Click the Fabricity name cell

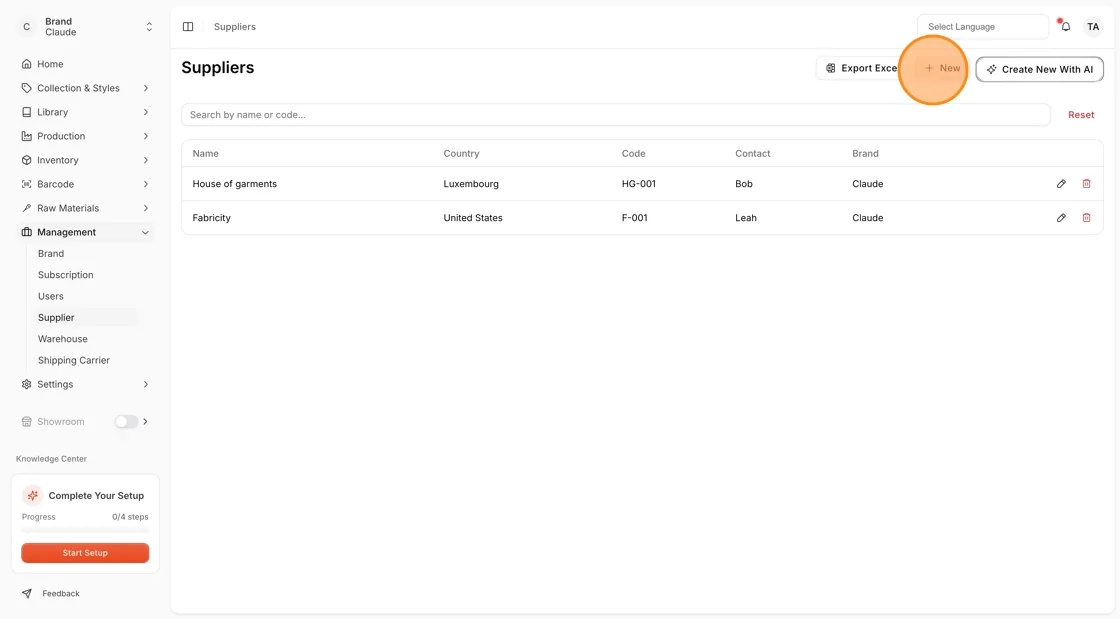tap(211, 218)
